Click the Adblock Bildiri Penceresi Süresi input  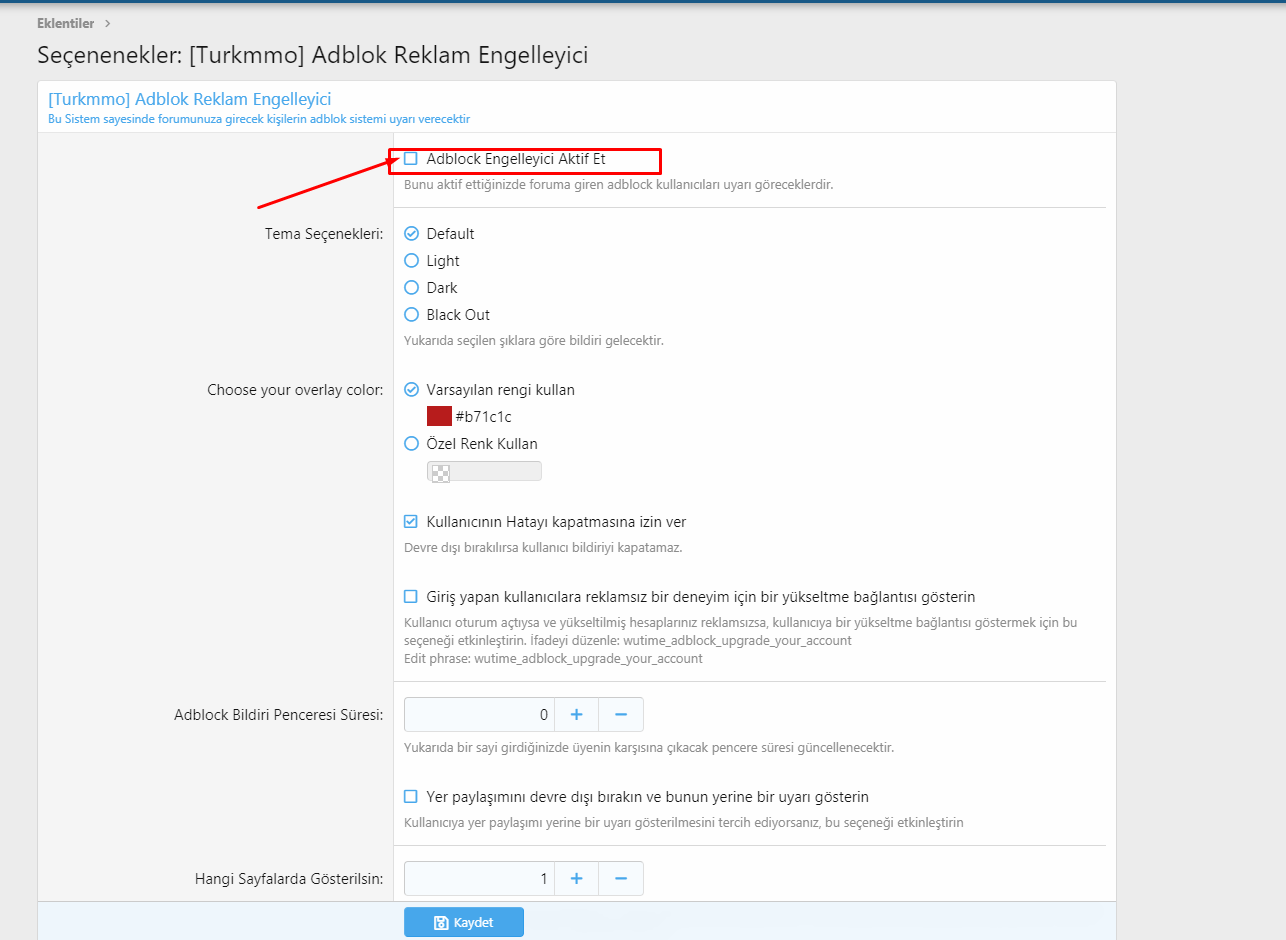point(479,714)
